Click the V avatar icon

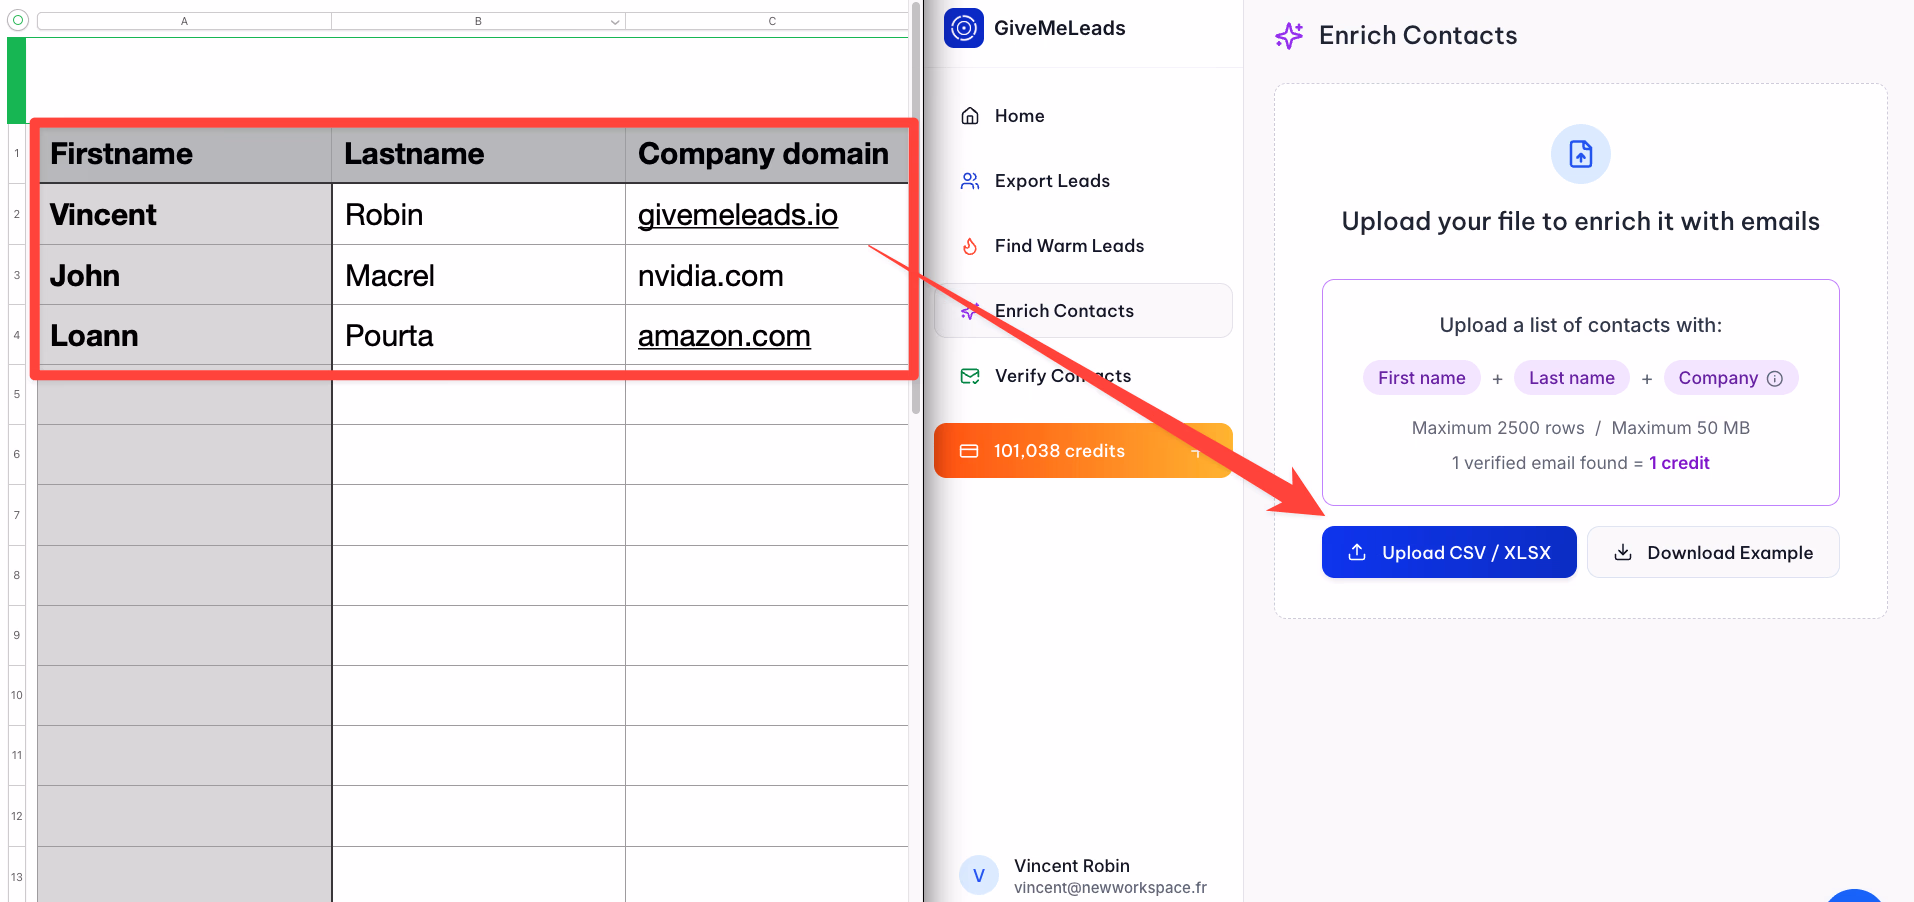pyautogui.click(x=979, y=875)
